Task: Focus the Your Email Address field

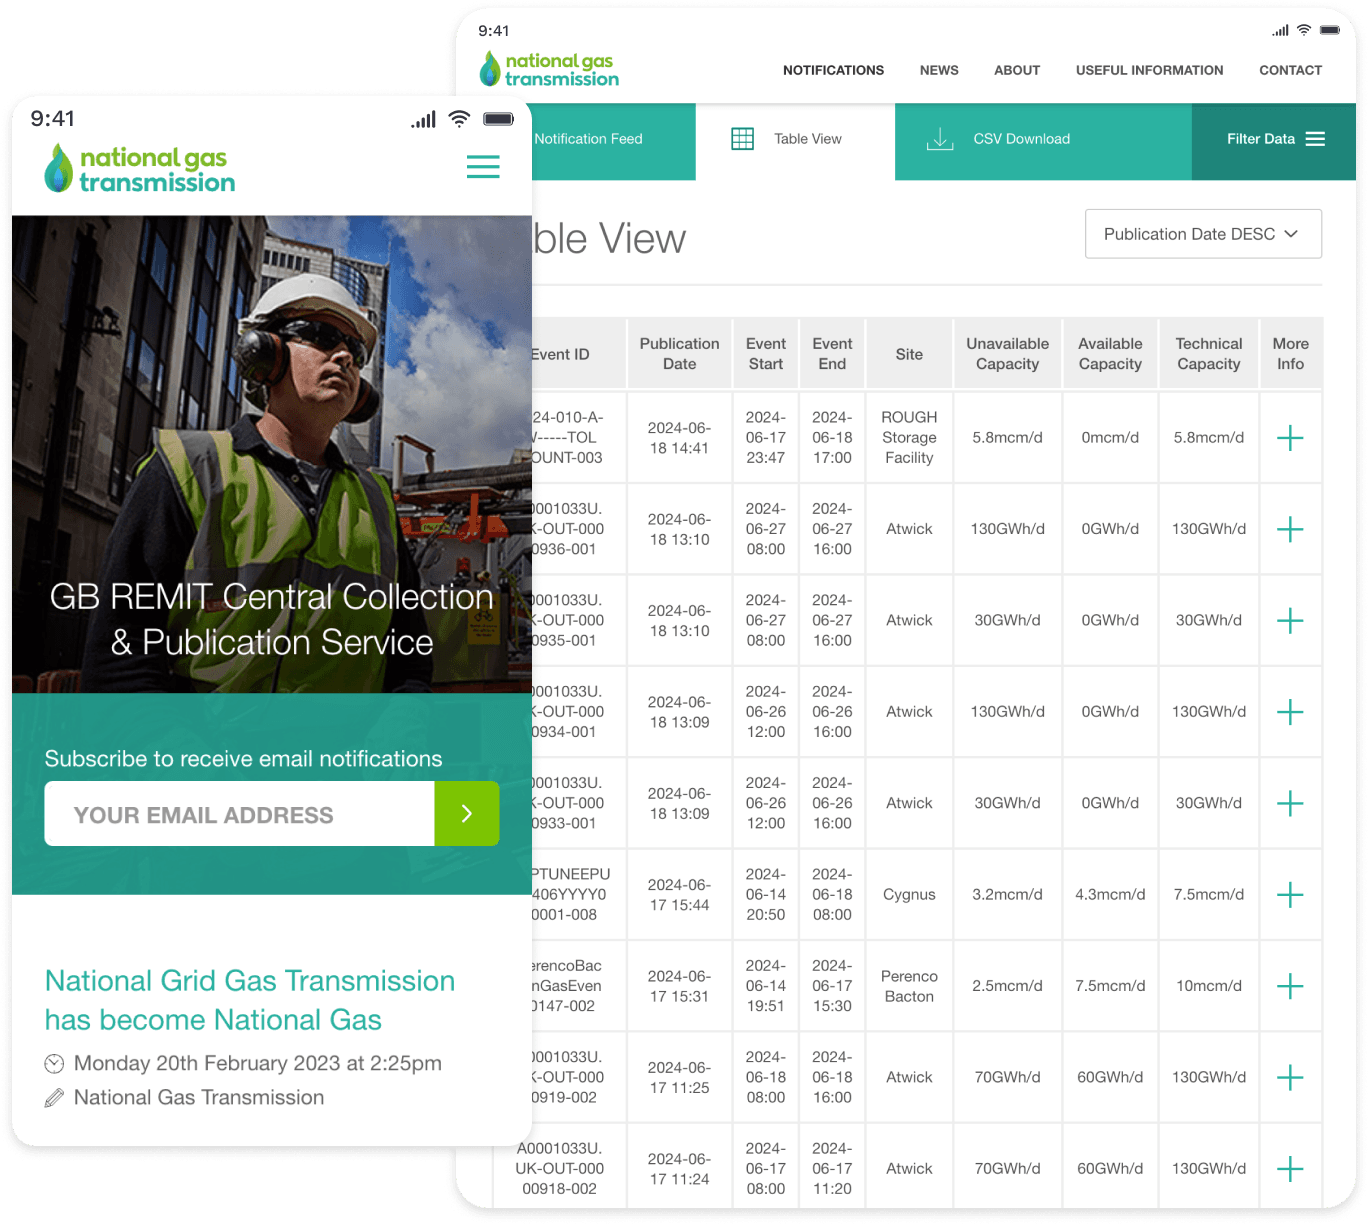Action: (x=239, y=814)
